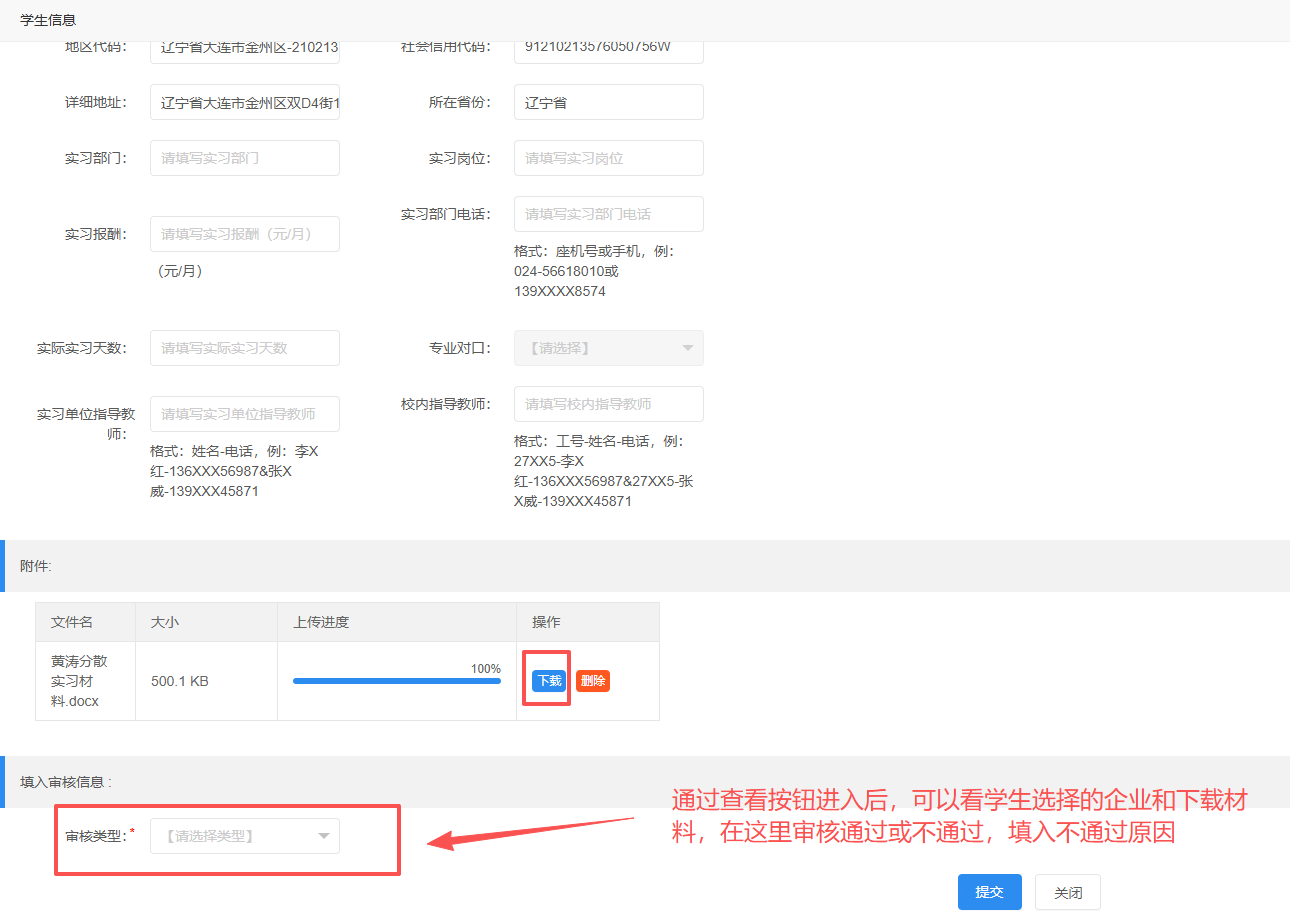Select the 实习部门电话 input field

click(608, 214)
